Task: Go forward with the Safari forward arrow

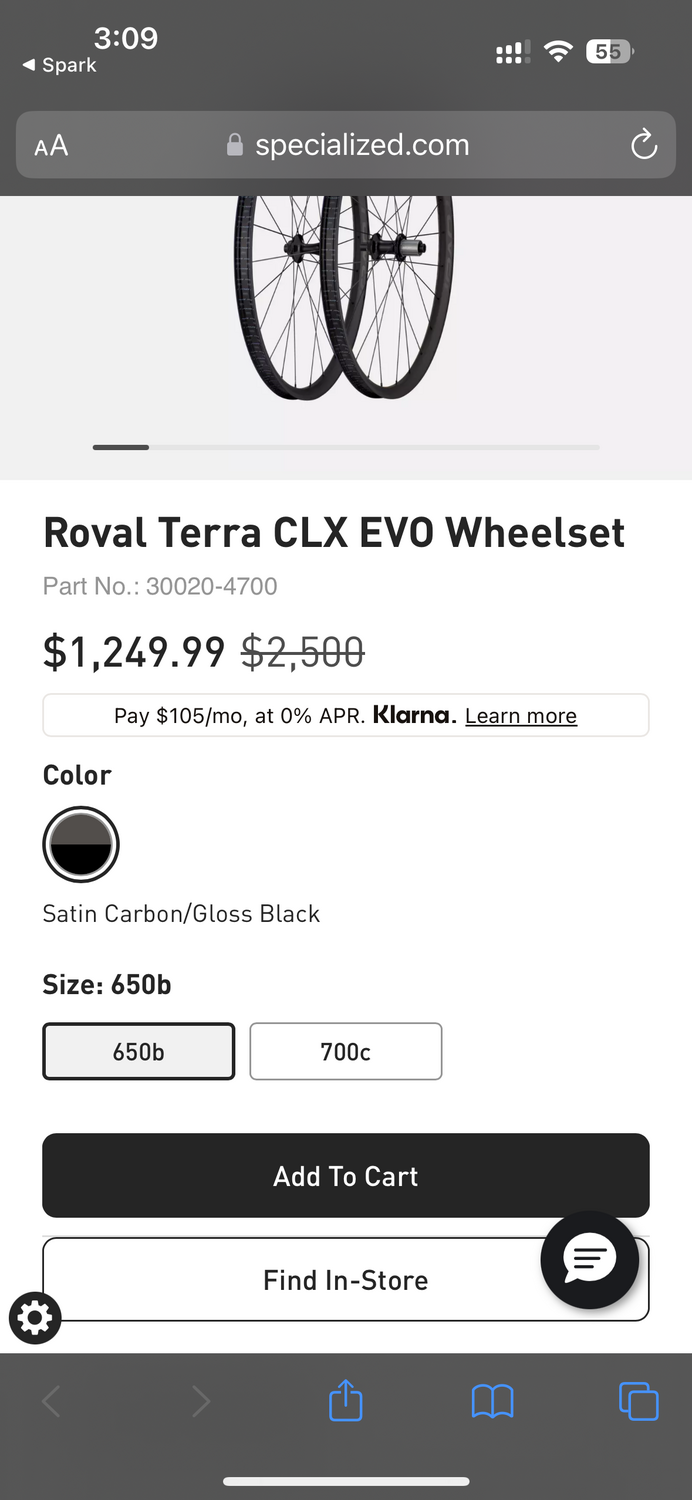Action: click(200, 1401)
